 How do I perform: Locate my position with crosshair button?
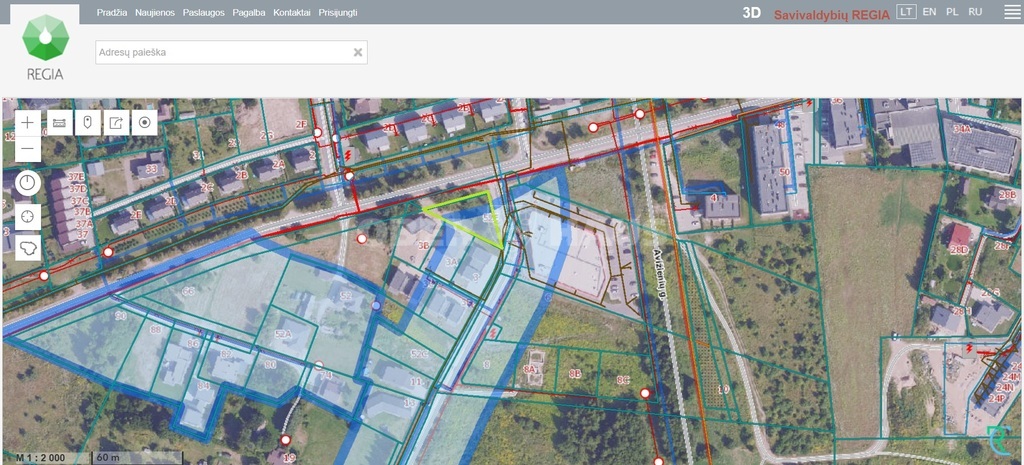coord(27,217)
